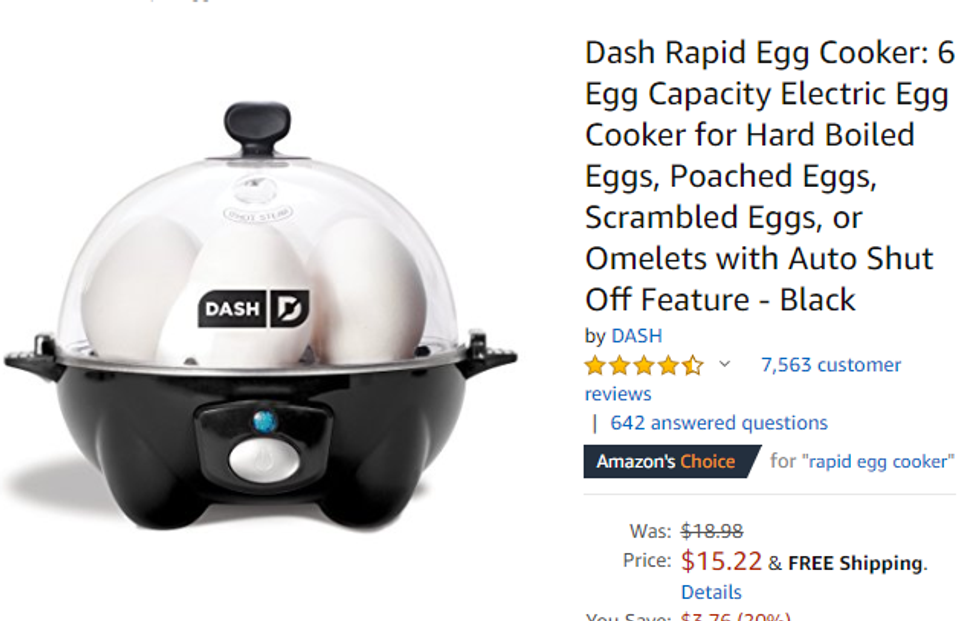The width and height of the screenshot is (980, 621).
Task: Open the DASH brand link
Action: (636, 336)
